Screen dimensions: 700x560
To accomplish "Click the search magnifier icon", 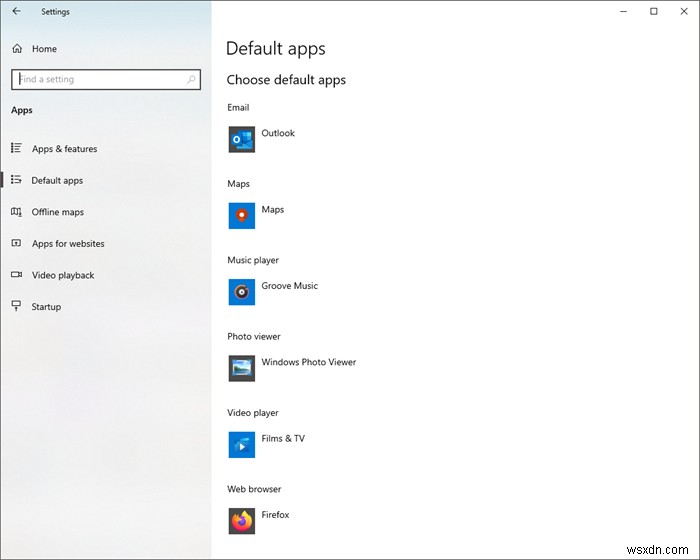I will pos(191,79).
